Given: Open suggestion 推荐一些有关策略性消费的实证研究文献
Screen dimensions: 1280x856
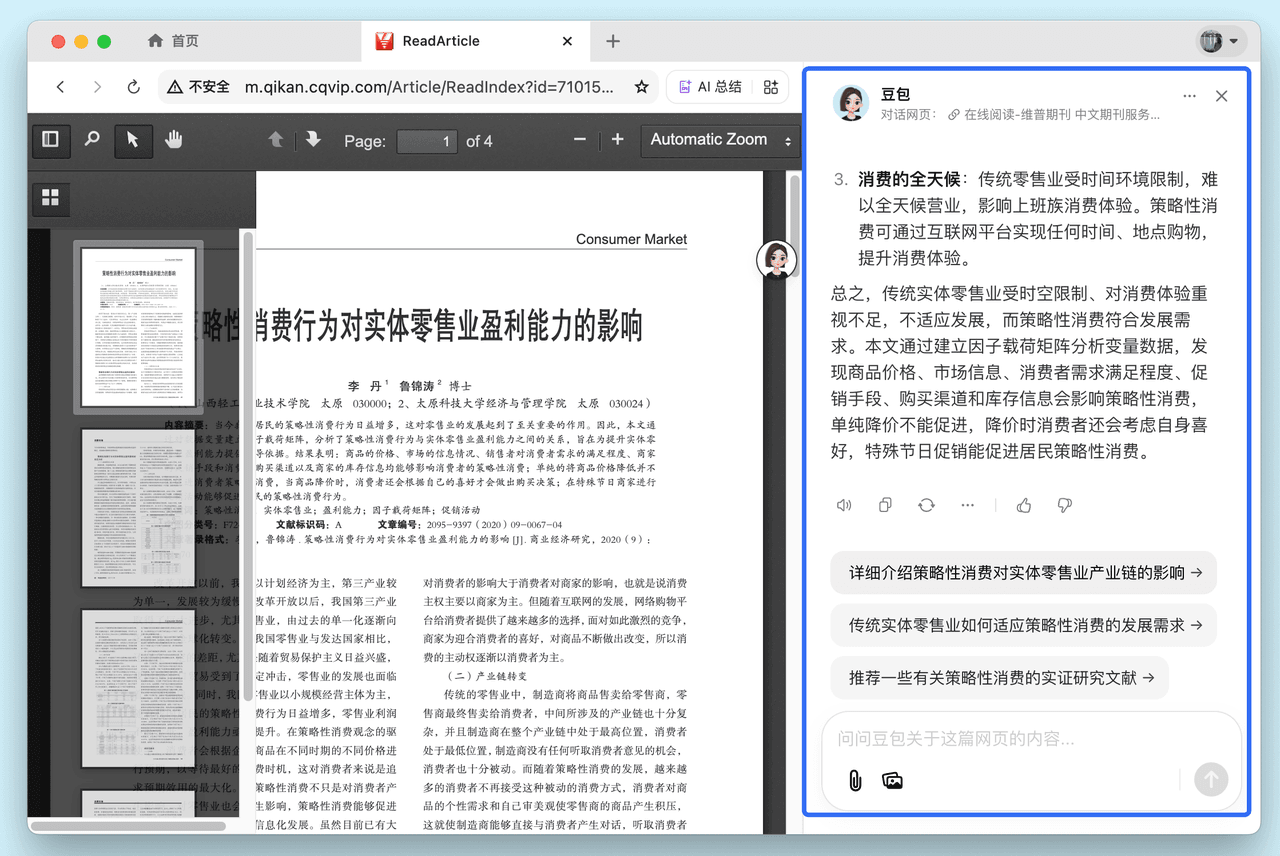Looking at the screenshot, I should (1000, 677).
